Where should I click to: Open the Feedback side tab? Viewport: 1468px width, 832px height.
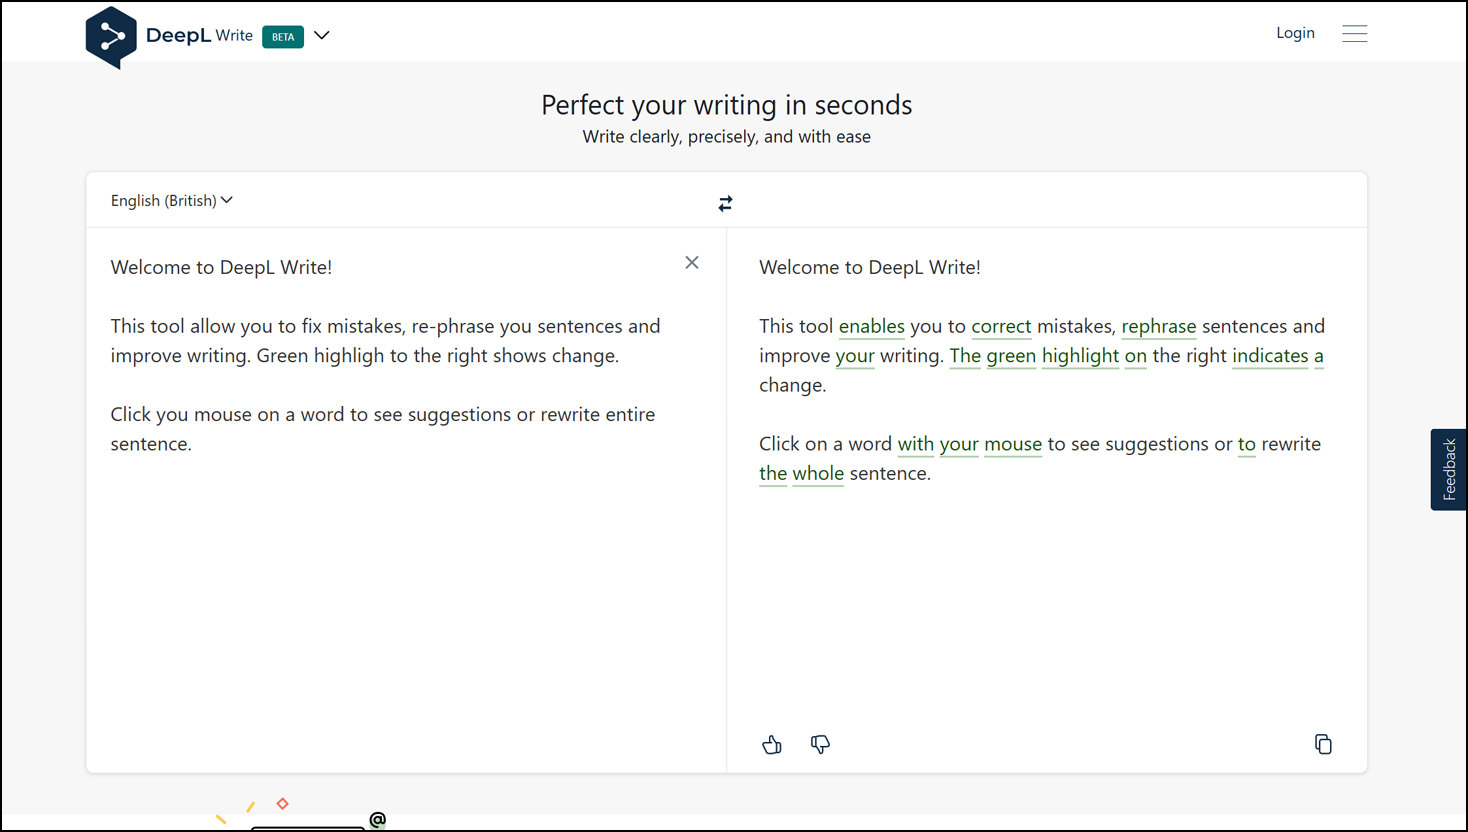pos(1449,470)
